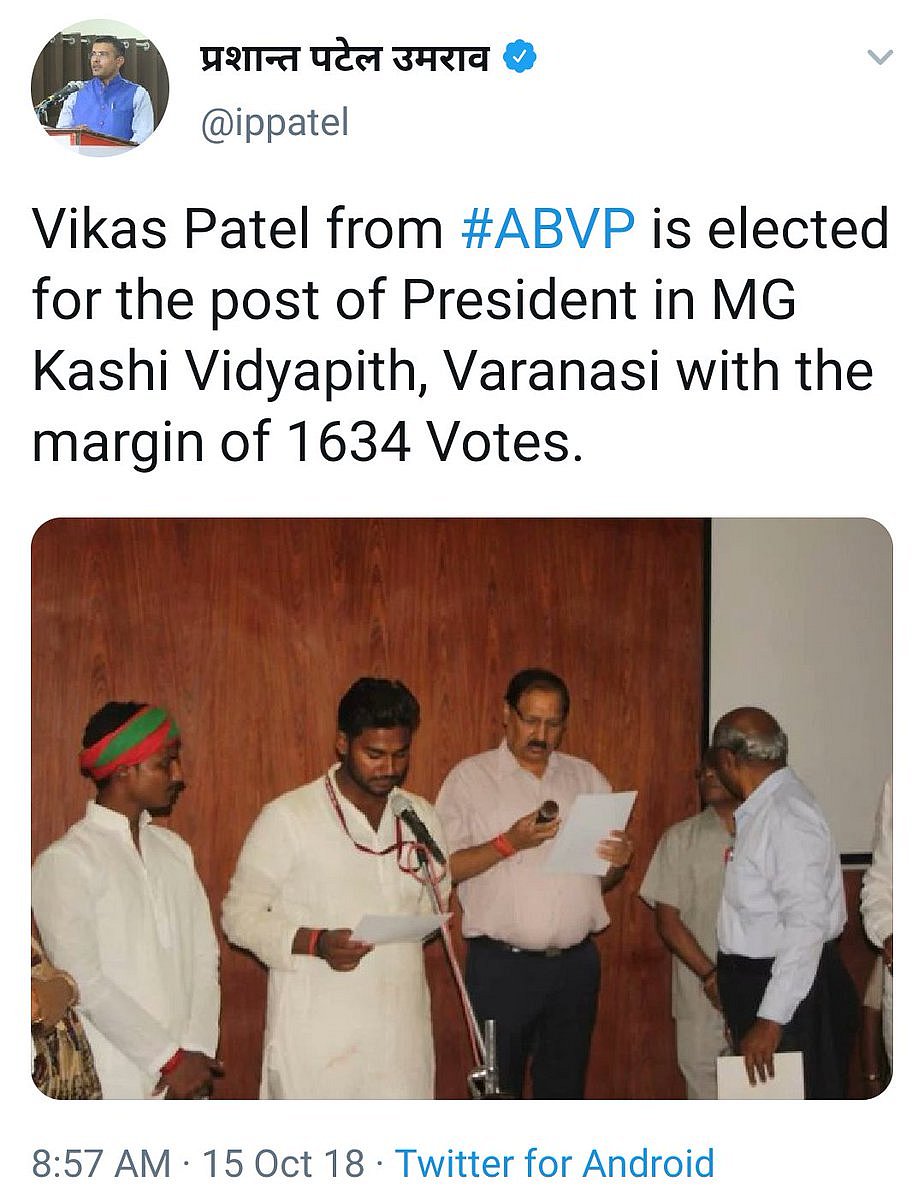
Task: Open the #ABVP hashtag link
Action: pos(548,229)
